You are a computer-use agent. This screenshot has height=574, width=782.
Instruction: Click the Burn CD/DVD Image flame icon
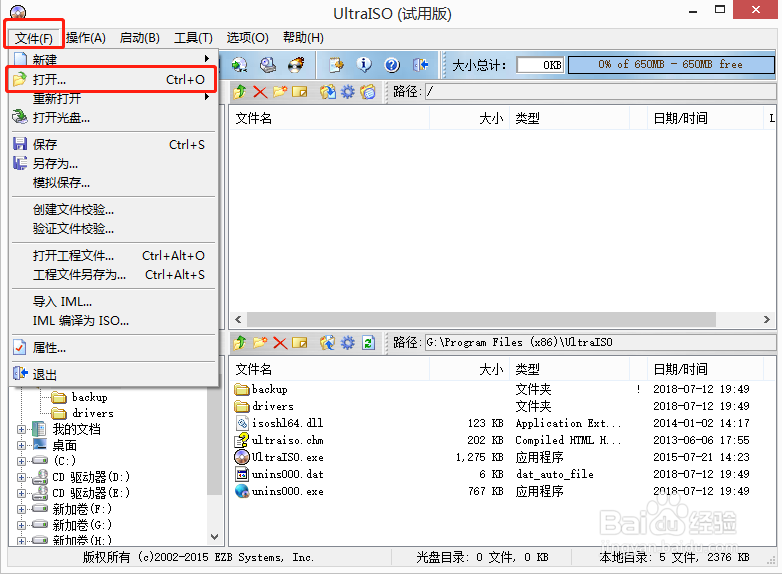click(x=296, y=65)
